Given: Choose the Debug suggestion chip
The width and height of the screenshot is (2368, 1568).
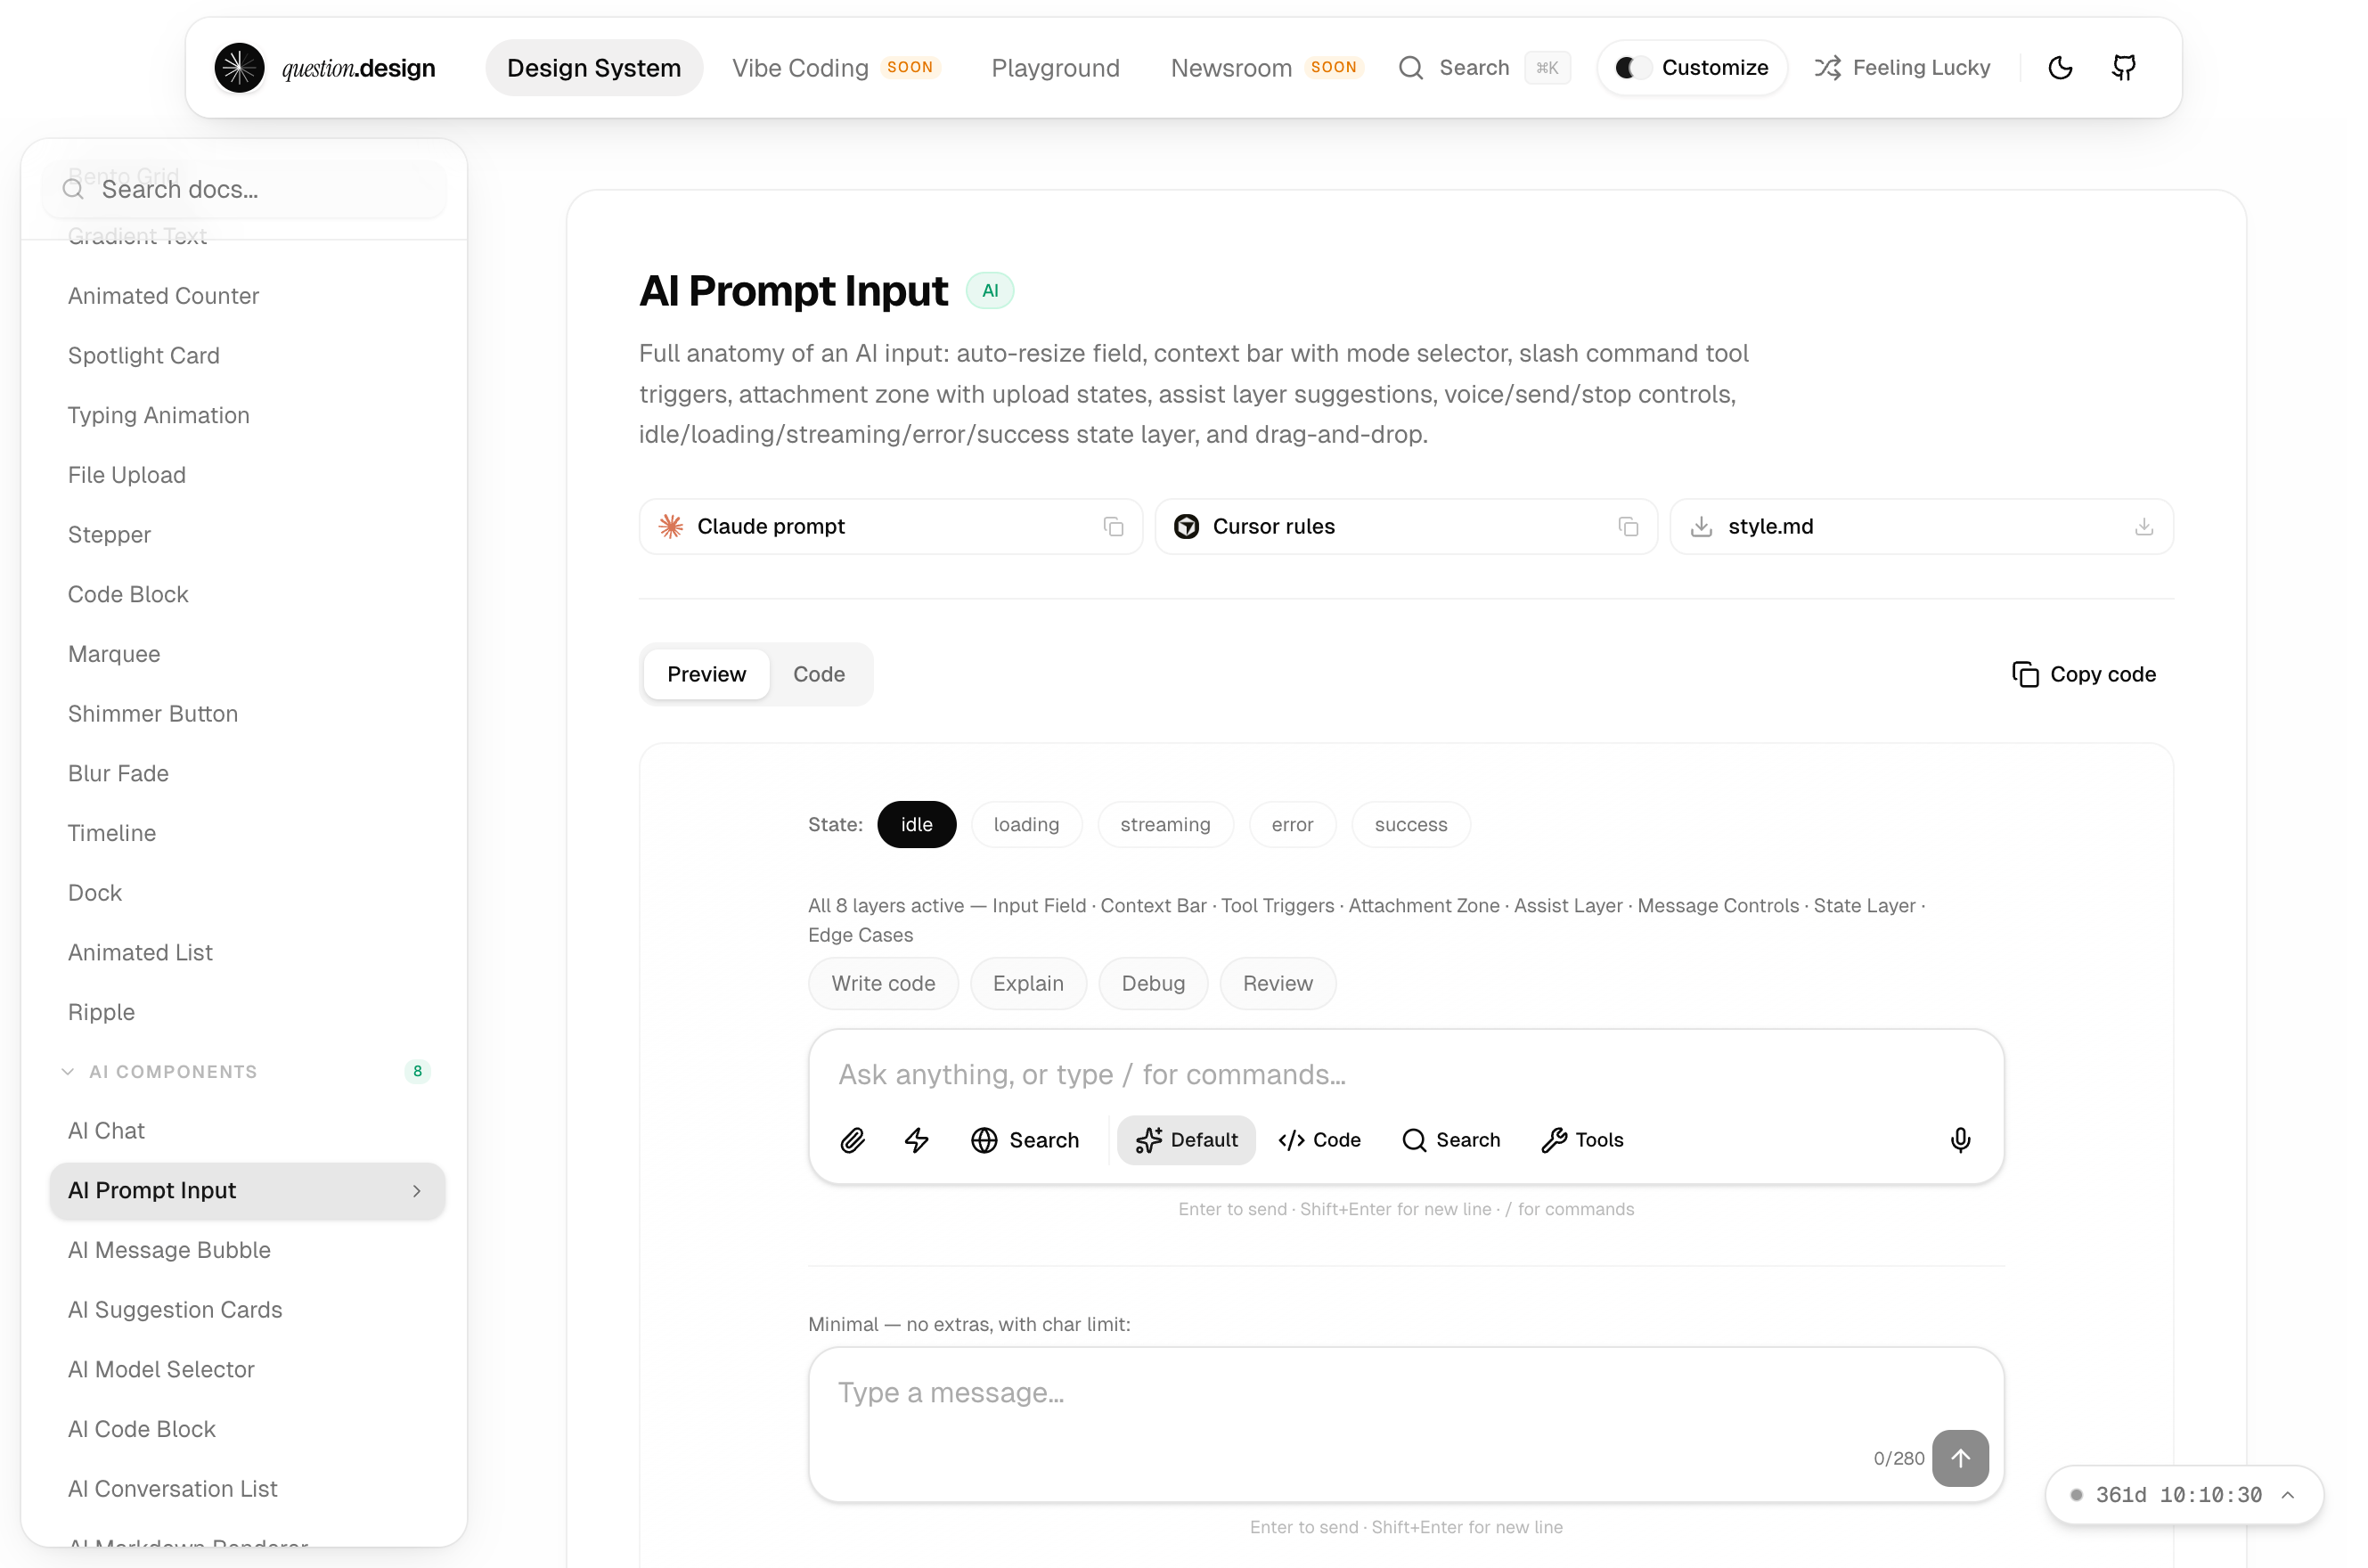Looking at the screenshot, I should point(1153,984).
